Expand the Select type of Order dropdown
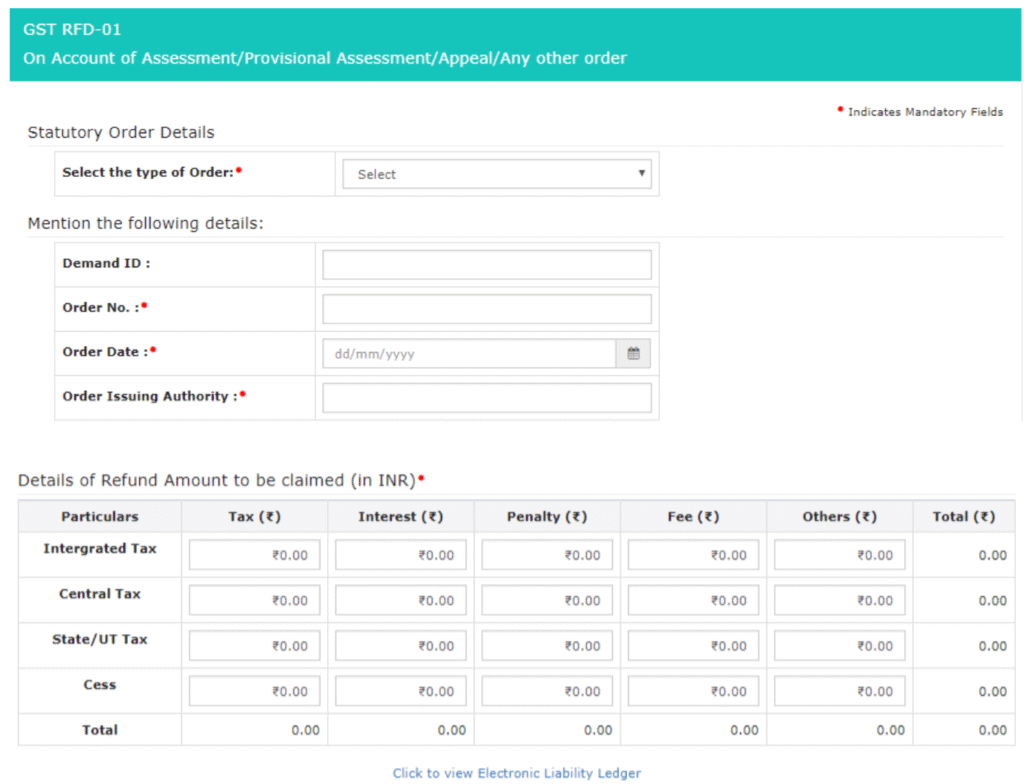 (x=497, y=174)
